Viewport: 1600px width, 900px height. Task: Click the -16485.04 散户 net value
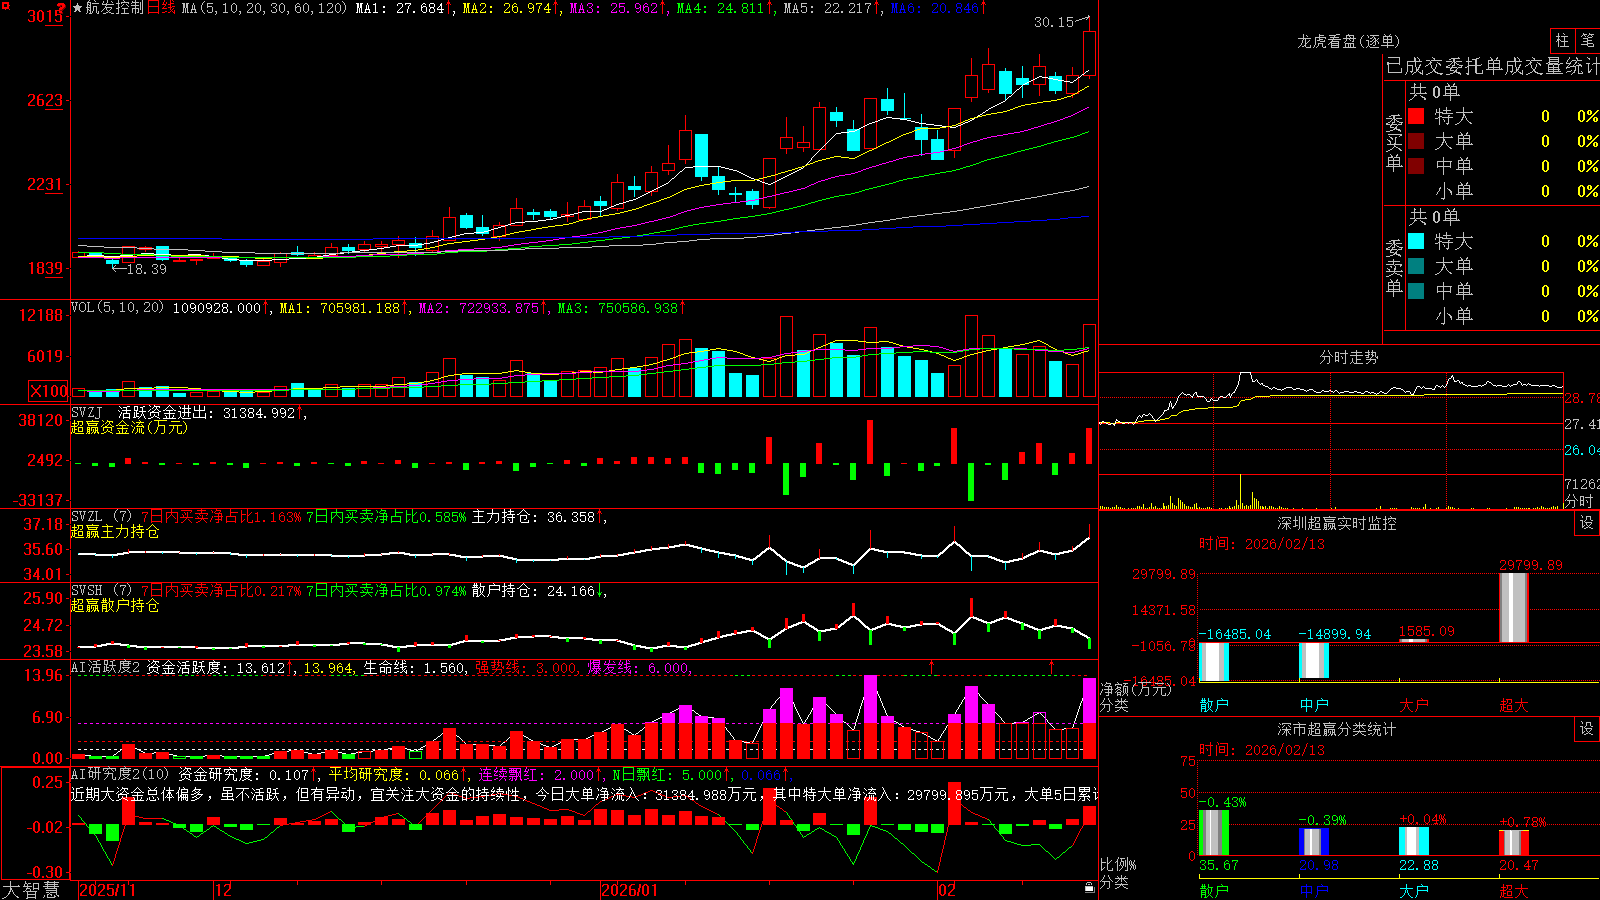1235,634
